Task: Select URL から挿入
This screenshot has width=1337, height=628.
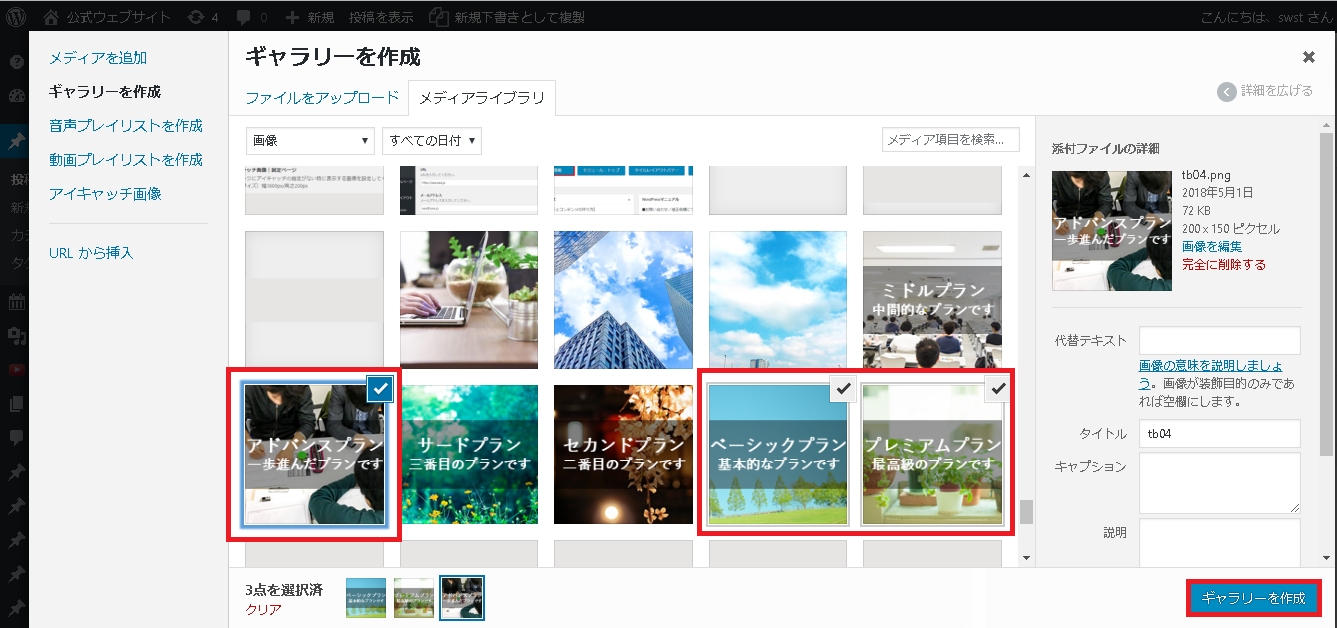Action: (91, 253)
